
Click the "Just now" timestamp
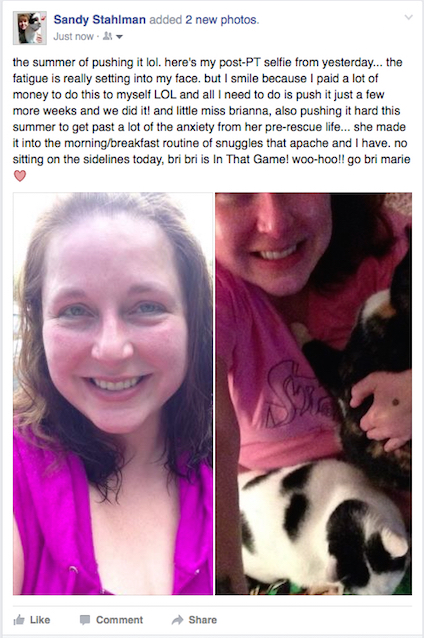pos(74,37)
